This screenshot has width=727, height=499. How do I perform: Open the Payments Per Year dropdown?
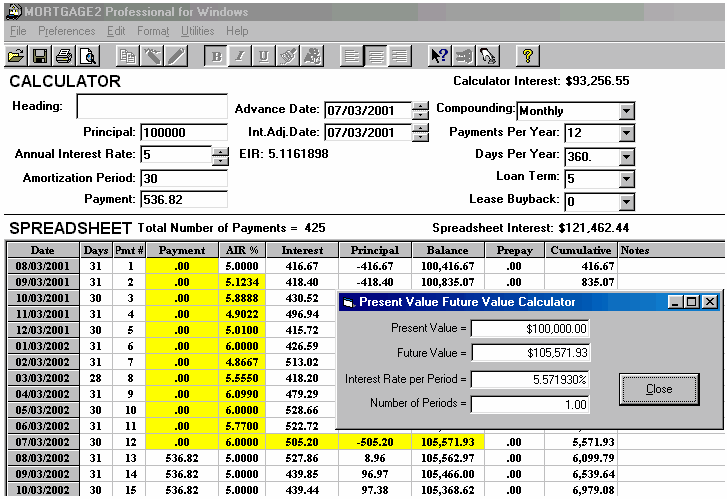point(626,133)
